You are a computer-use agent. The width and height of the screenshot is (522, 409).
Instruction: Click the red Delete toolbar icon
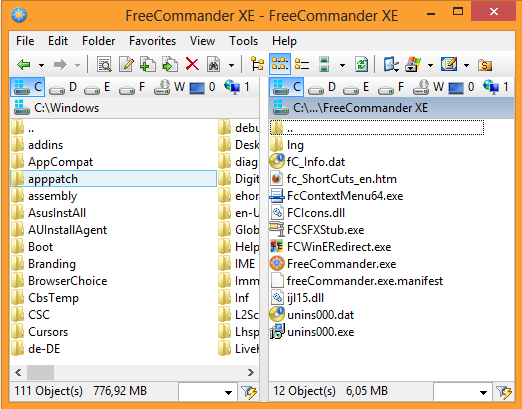[x=192, y=64]
